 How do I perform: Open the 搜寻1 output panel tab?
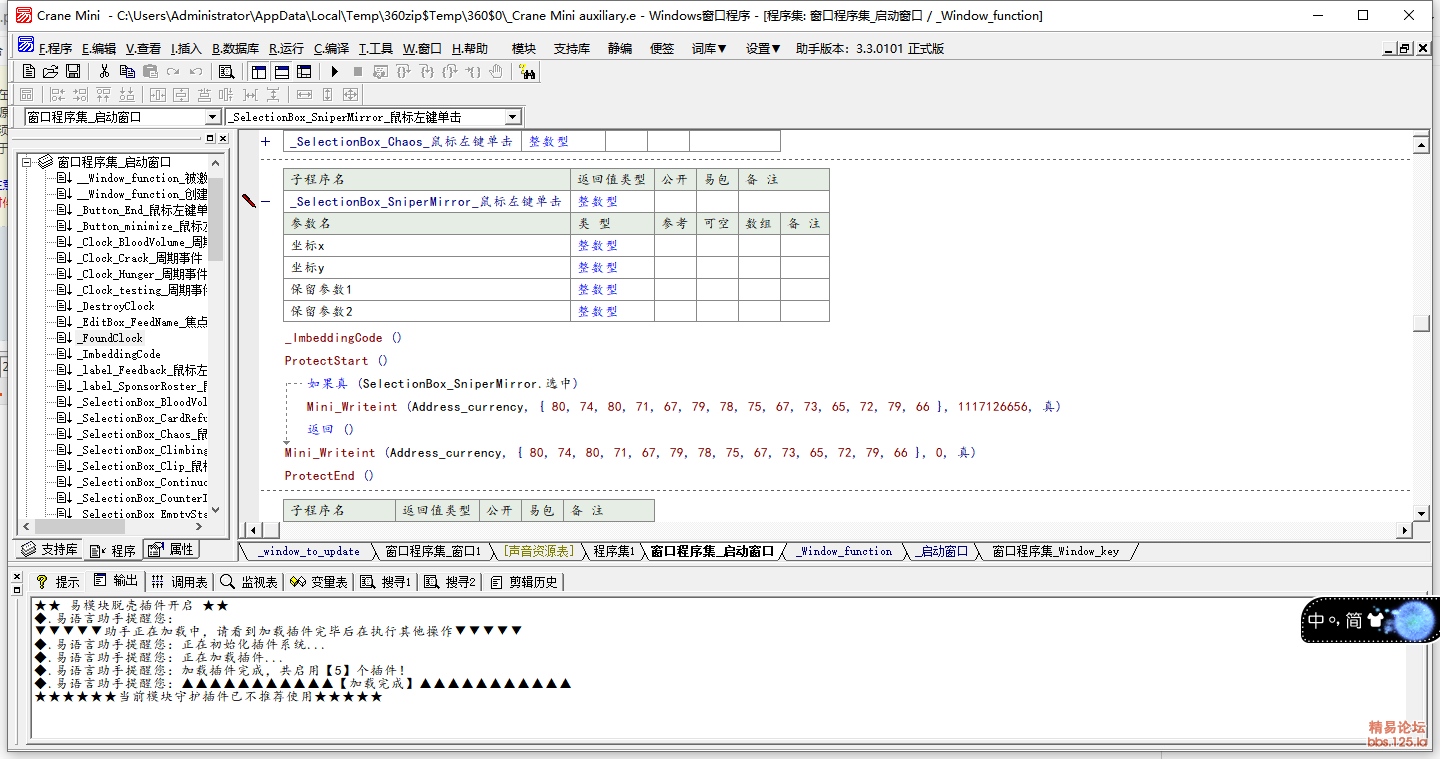385,581
